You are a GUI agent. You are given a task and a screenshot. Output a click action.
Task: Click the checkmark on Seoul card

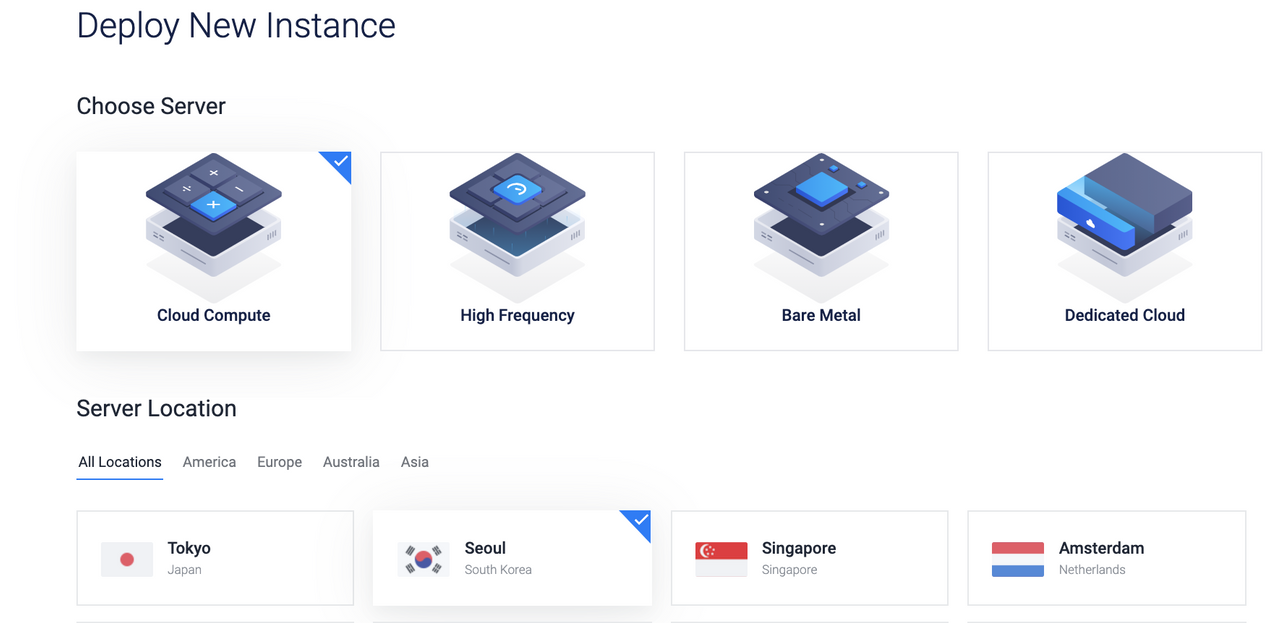click(x=640, y=521)
